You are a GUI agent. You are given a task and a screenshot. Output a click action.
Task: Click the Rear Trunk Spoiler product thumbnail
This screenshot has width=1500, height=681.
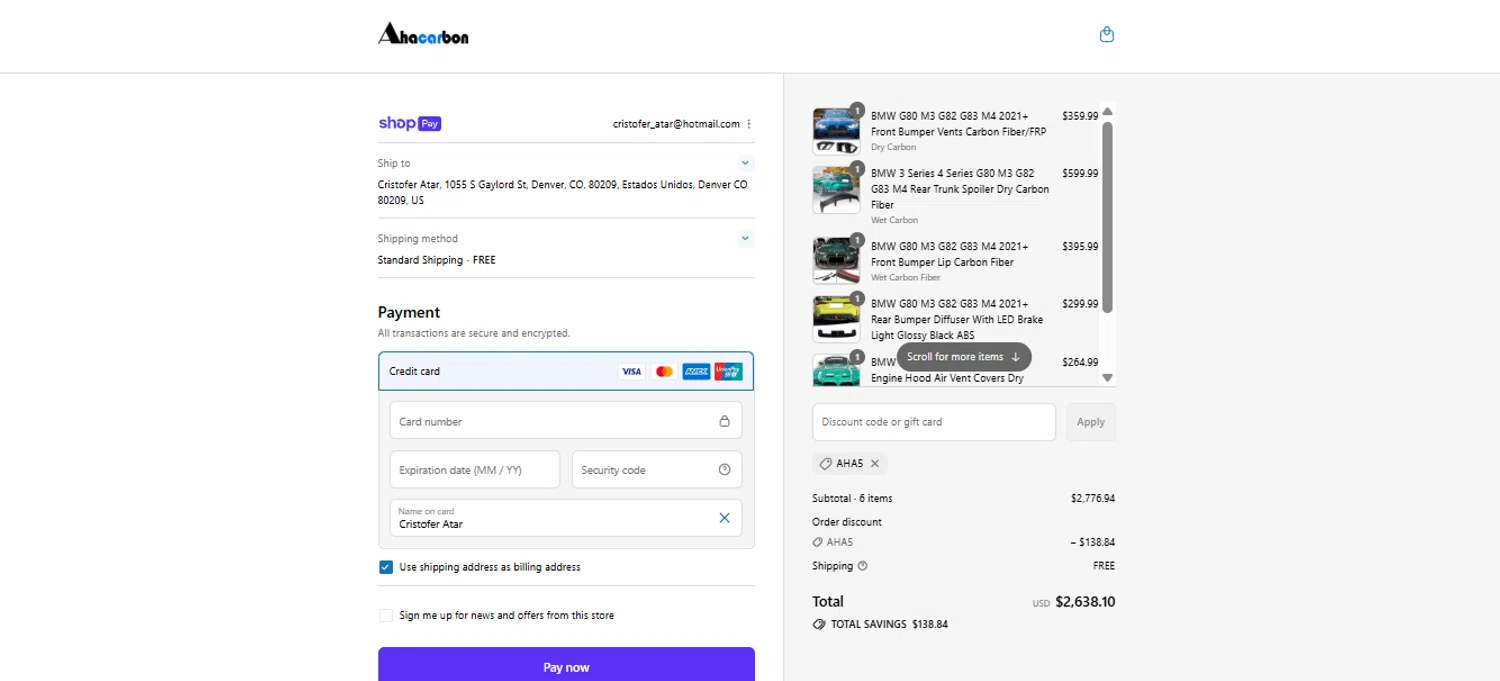click(836, 190)
